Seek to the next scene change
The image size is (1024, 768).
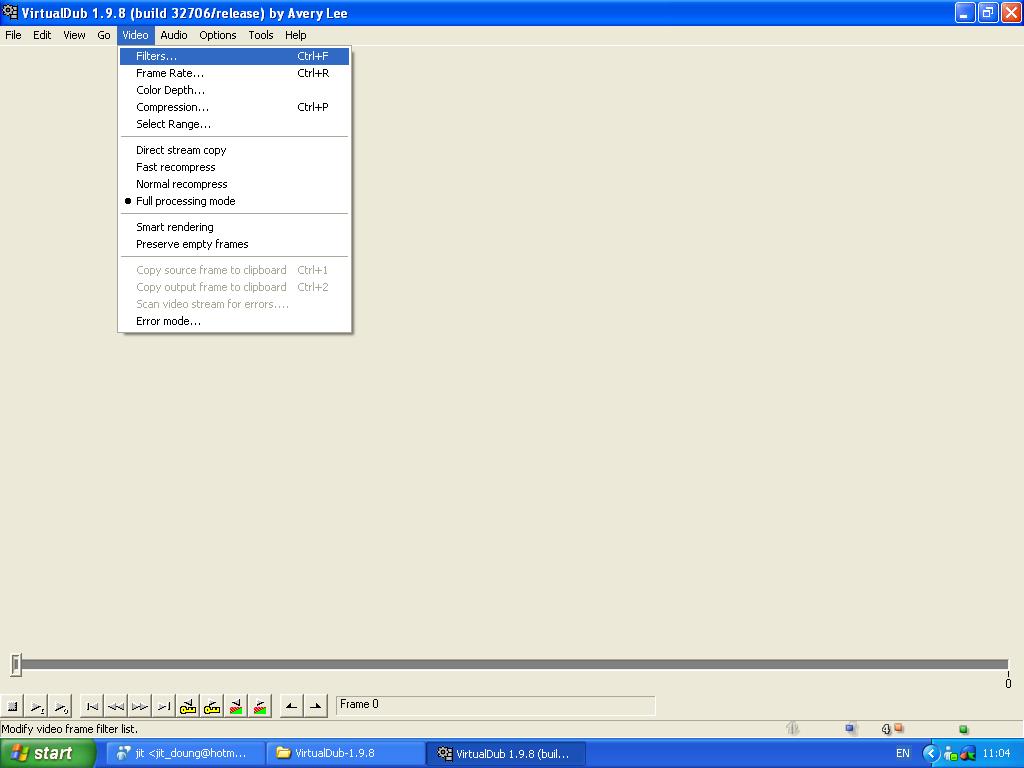[x=260, y=706]
